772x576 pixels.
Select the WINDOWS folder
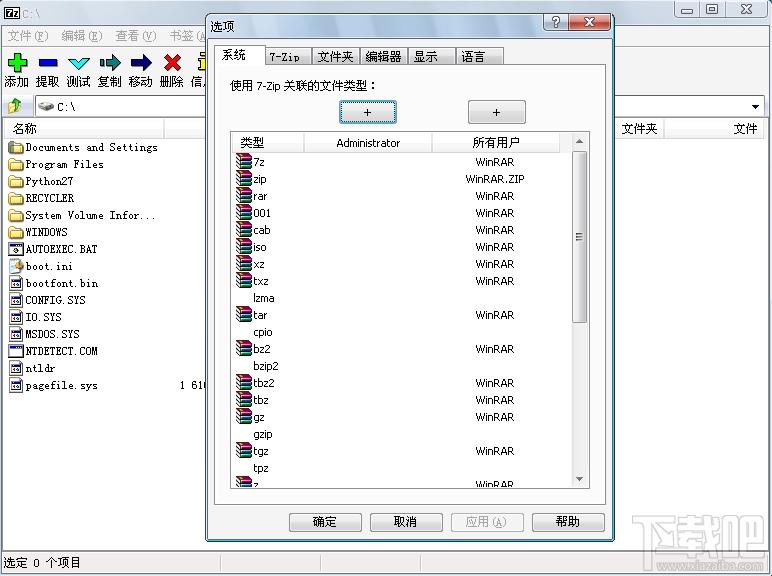coord(38,232)
